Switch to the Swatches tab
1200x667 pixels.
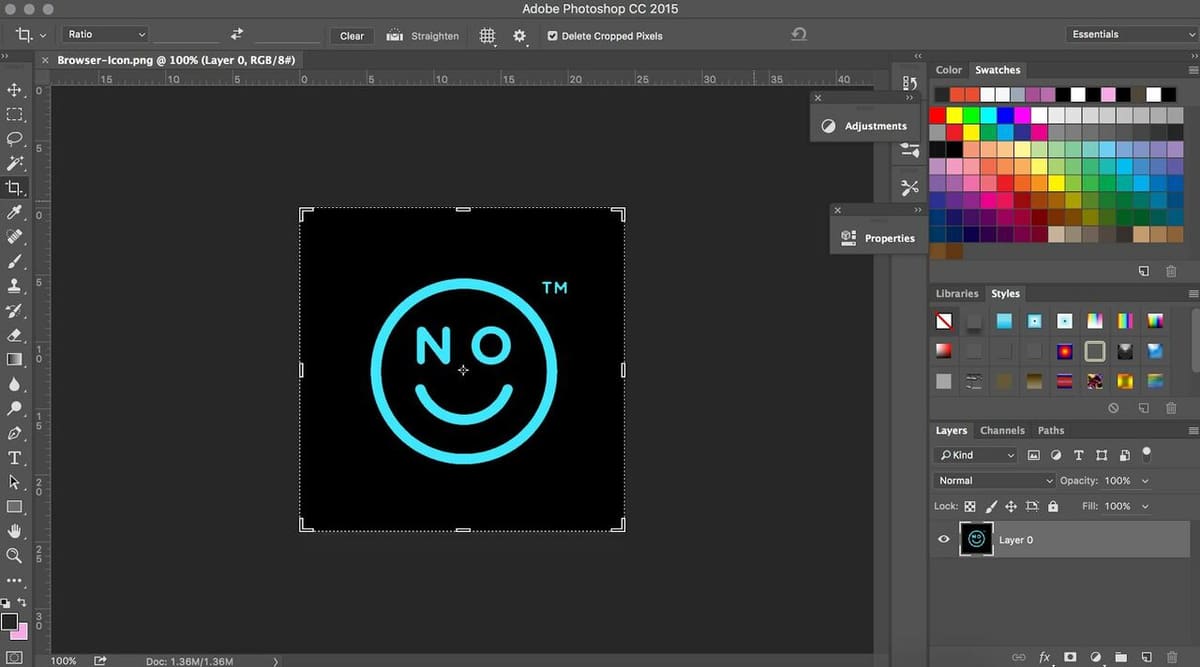pos(997,70)
